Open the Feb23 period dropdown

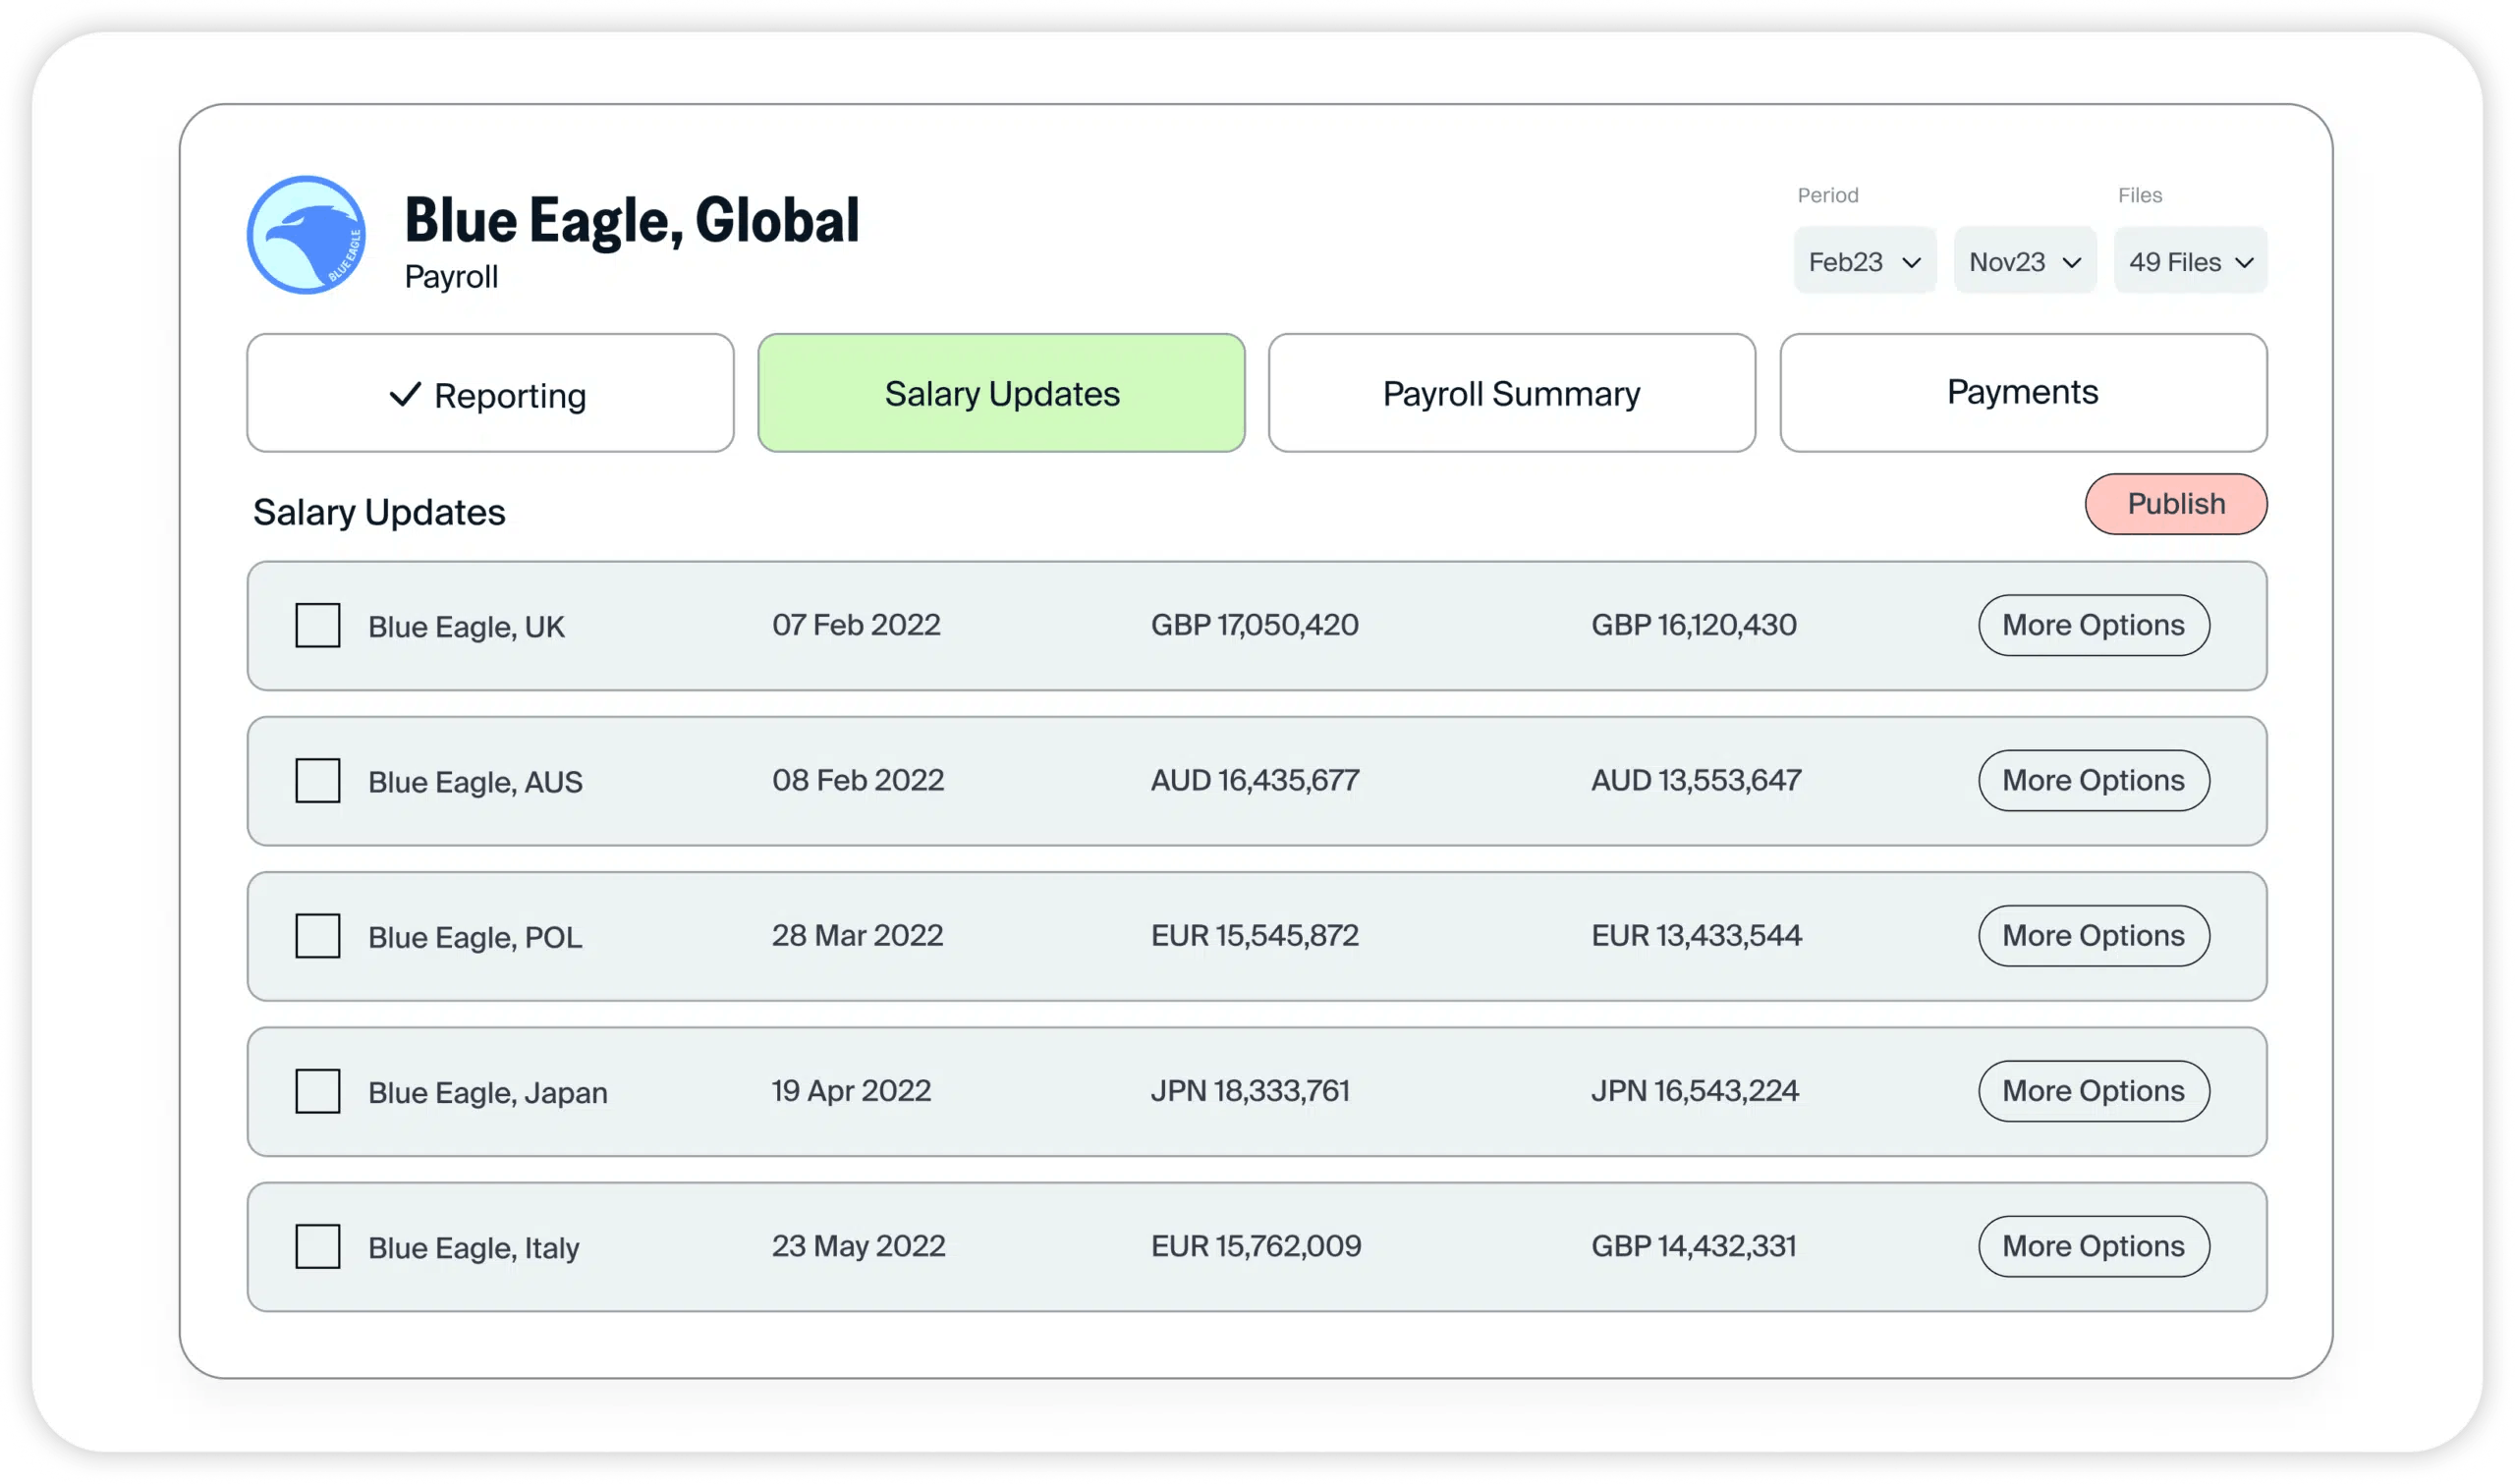pos(1864,261)
